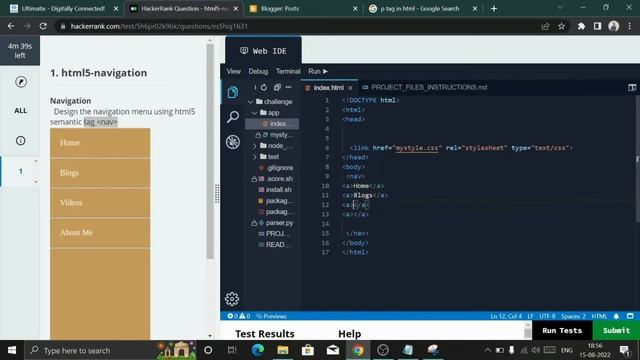Open File Explorer from taskbar

coord(283,350)
